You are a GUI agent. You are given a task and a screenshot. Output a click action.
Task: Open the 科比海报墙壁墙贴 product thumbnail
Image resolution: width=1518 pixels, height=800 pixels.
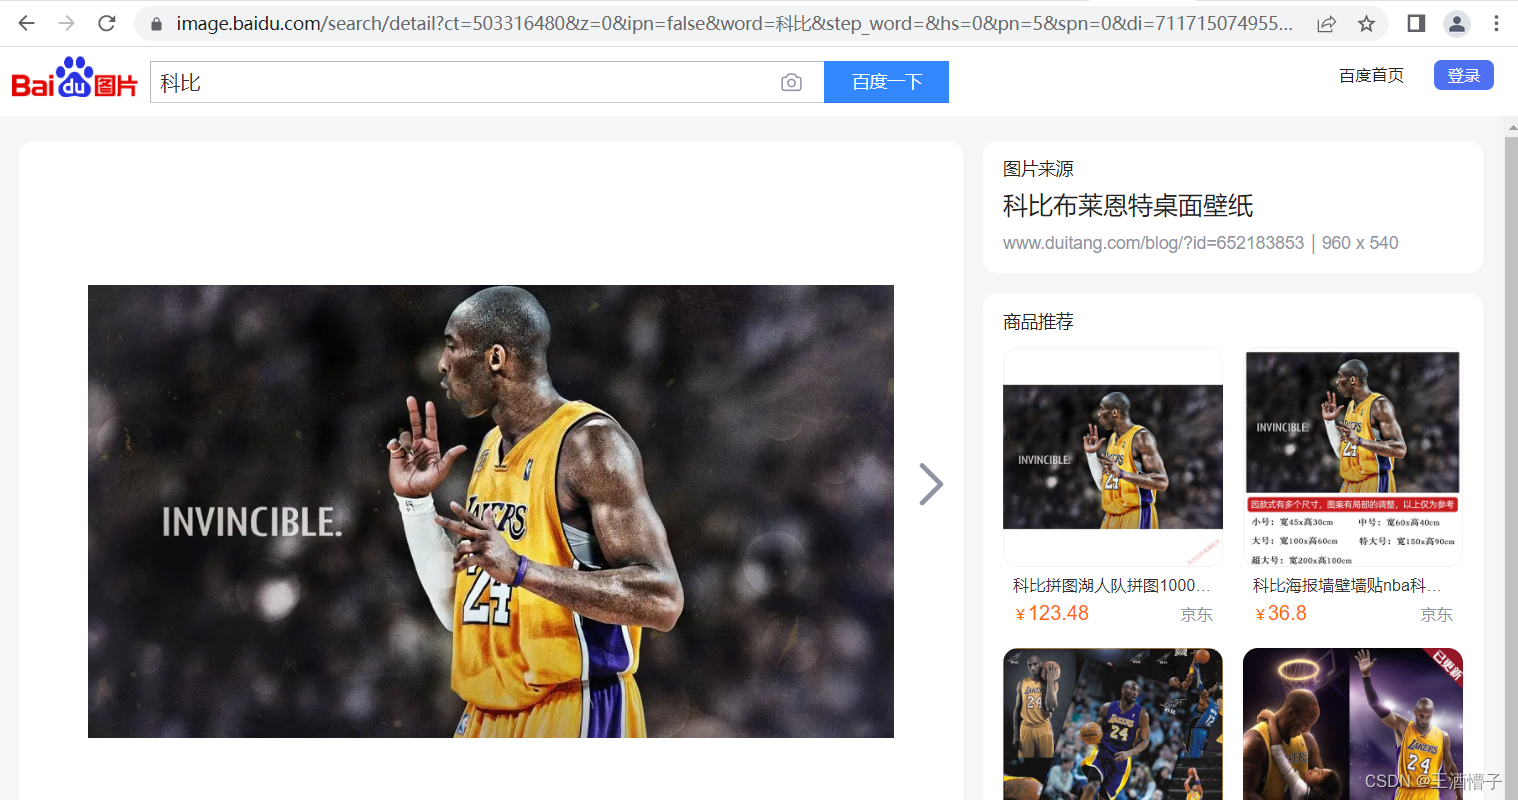click(1353, 457)
